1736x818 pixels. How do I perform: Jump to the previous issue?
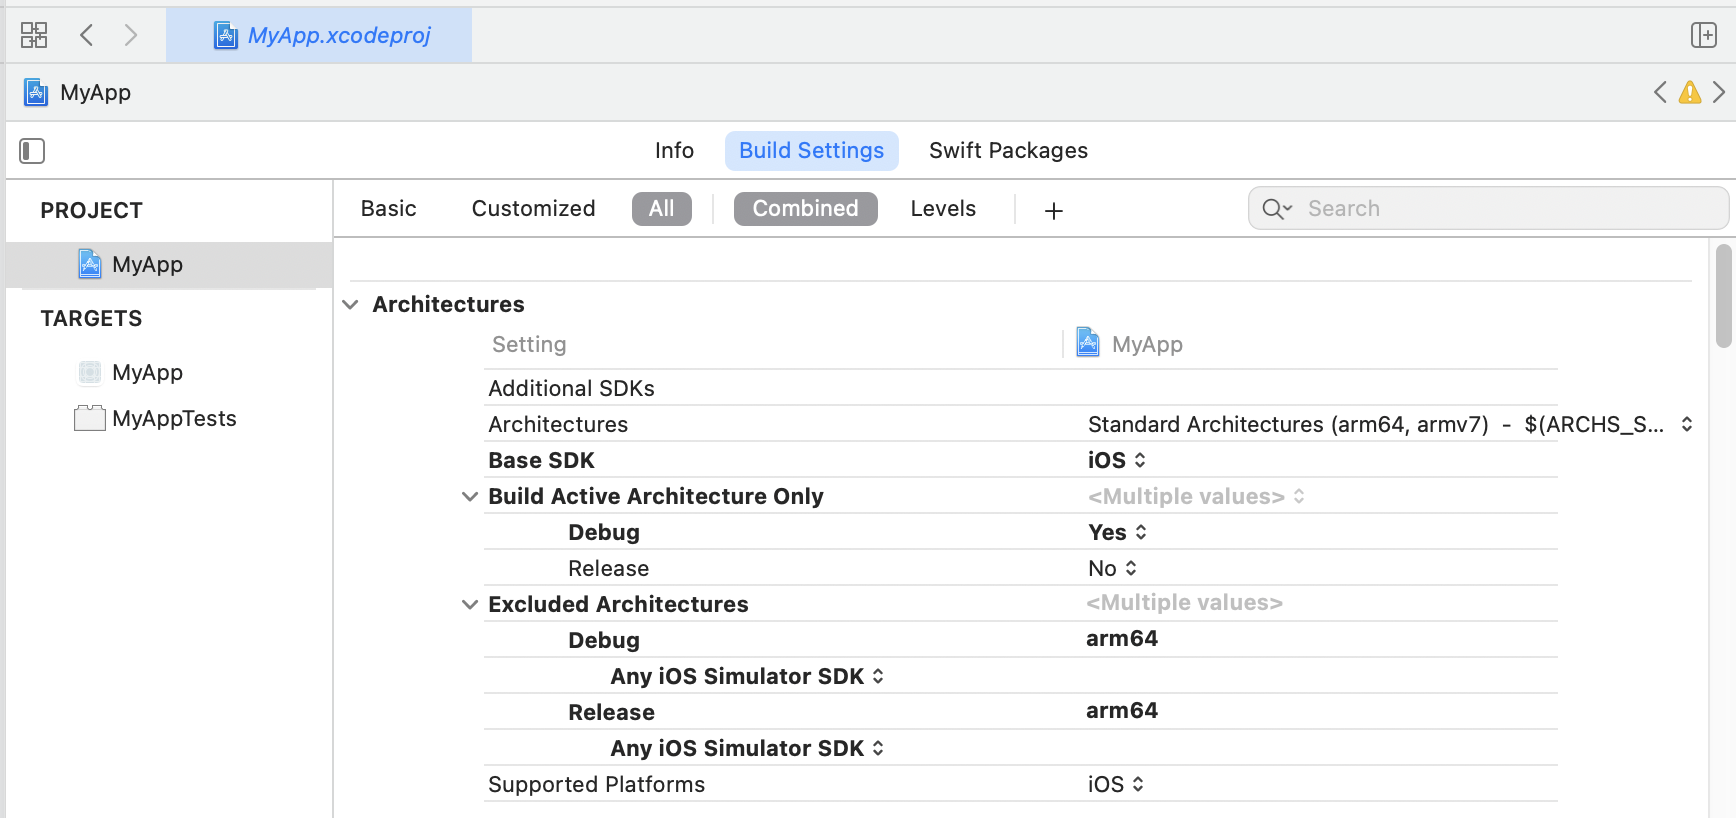point(1660,93)
